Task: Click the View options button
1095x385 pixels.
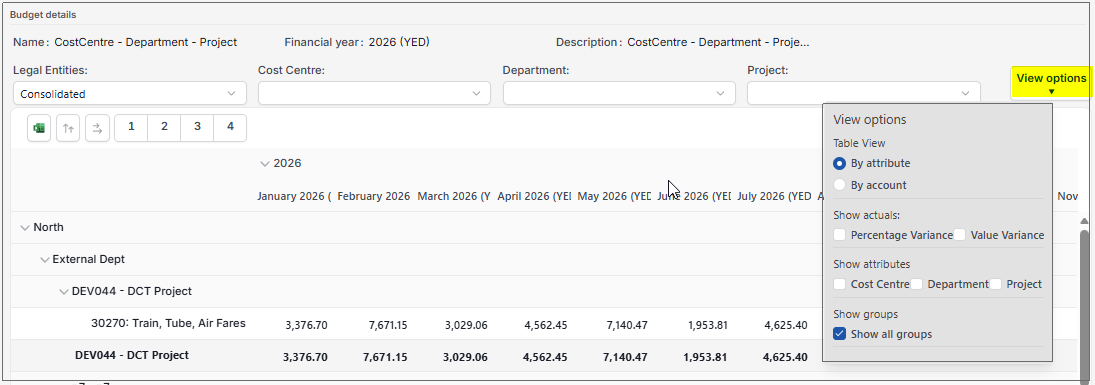Action: click(1051, 83)
